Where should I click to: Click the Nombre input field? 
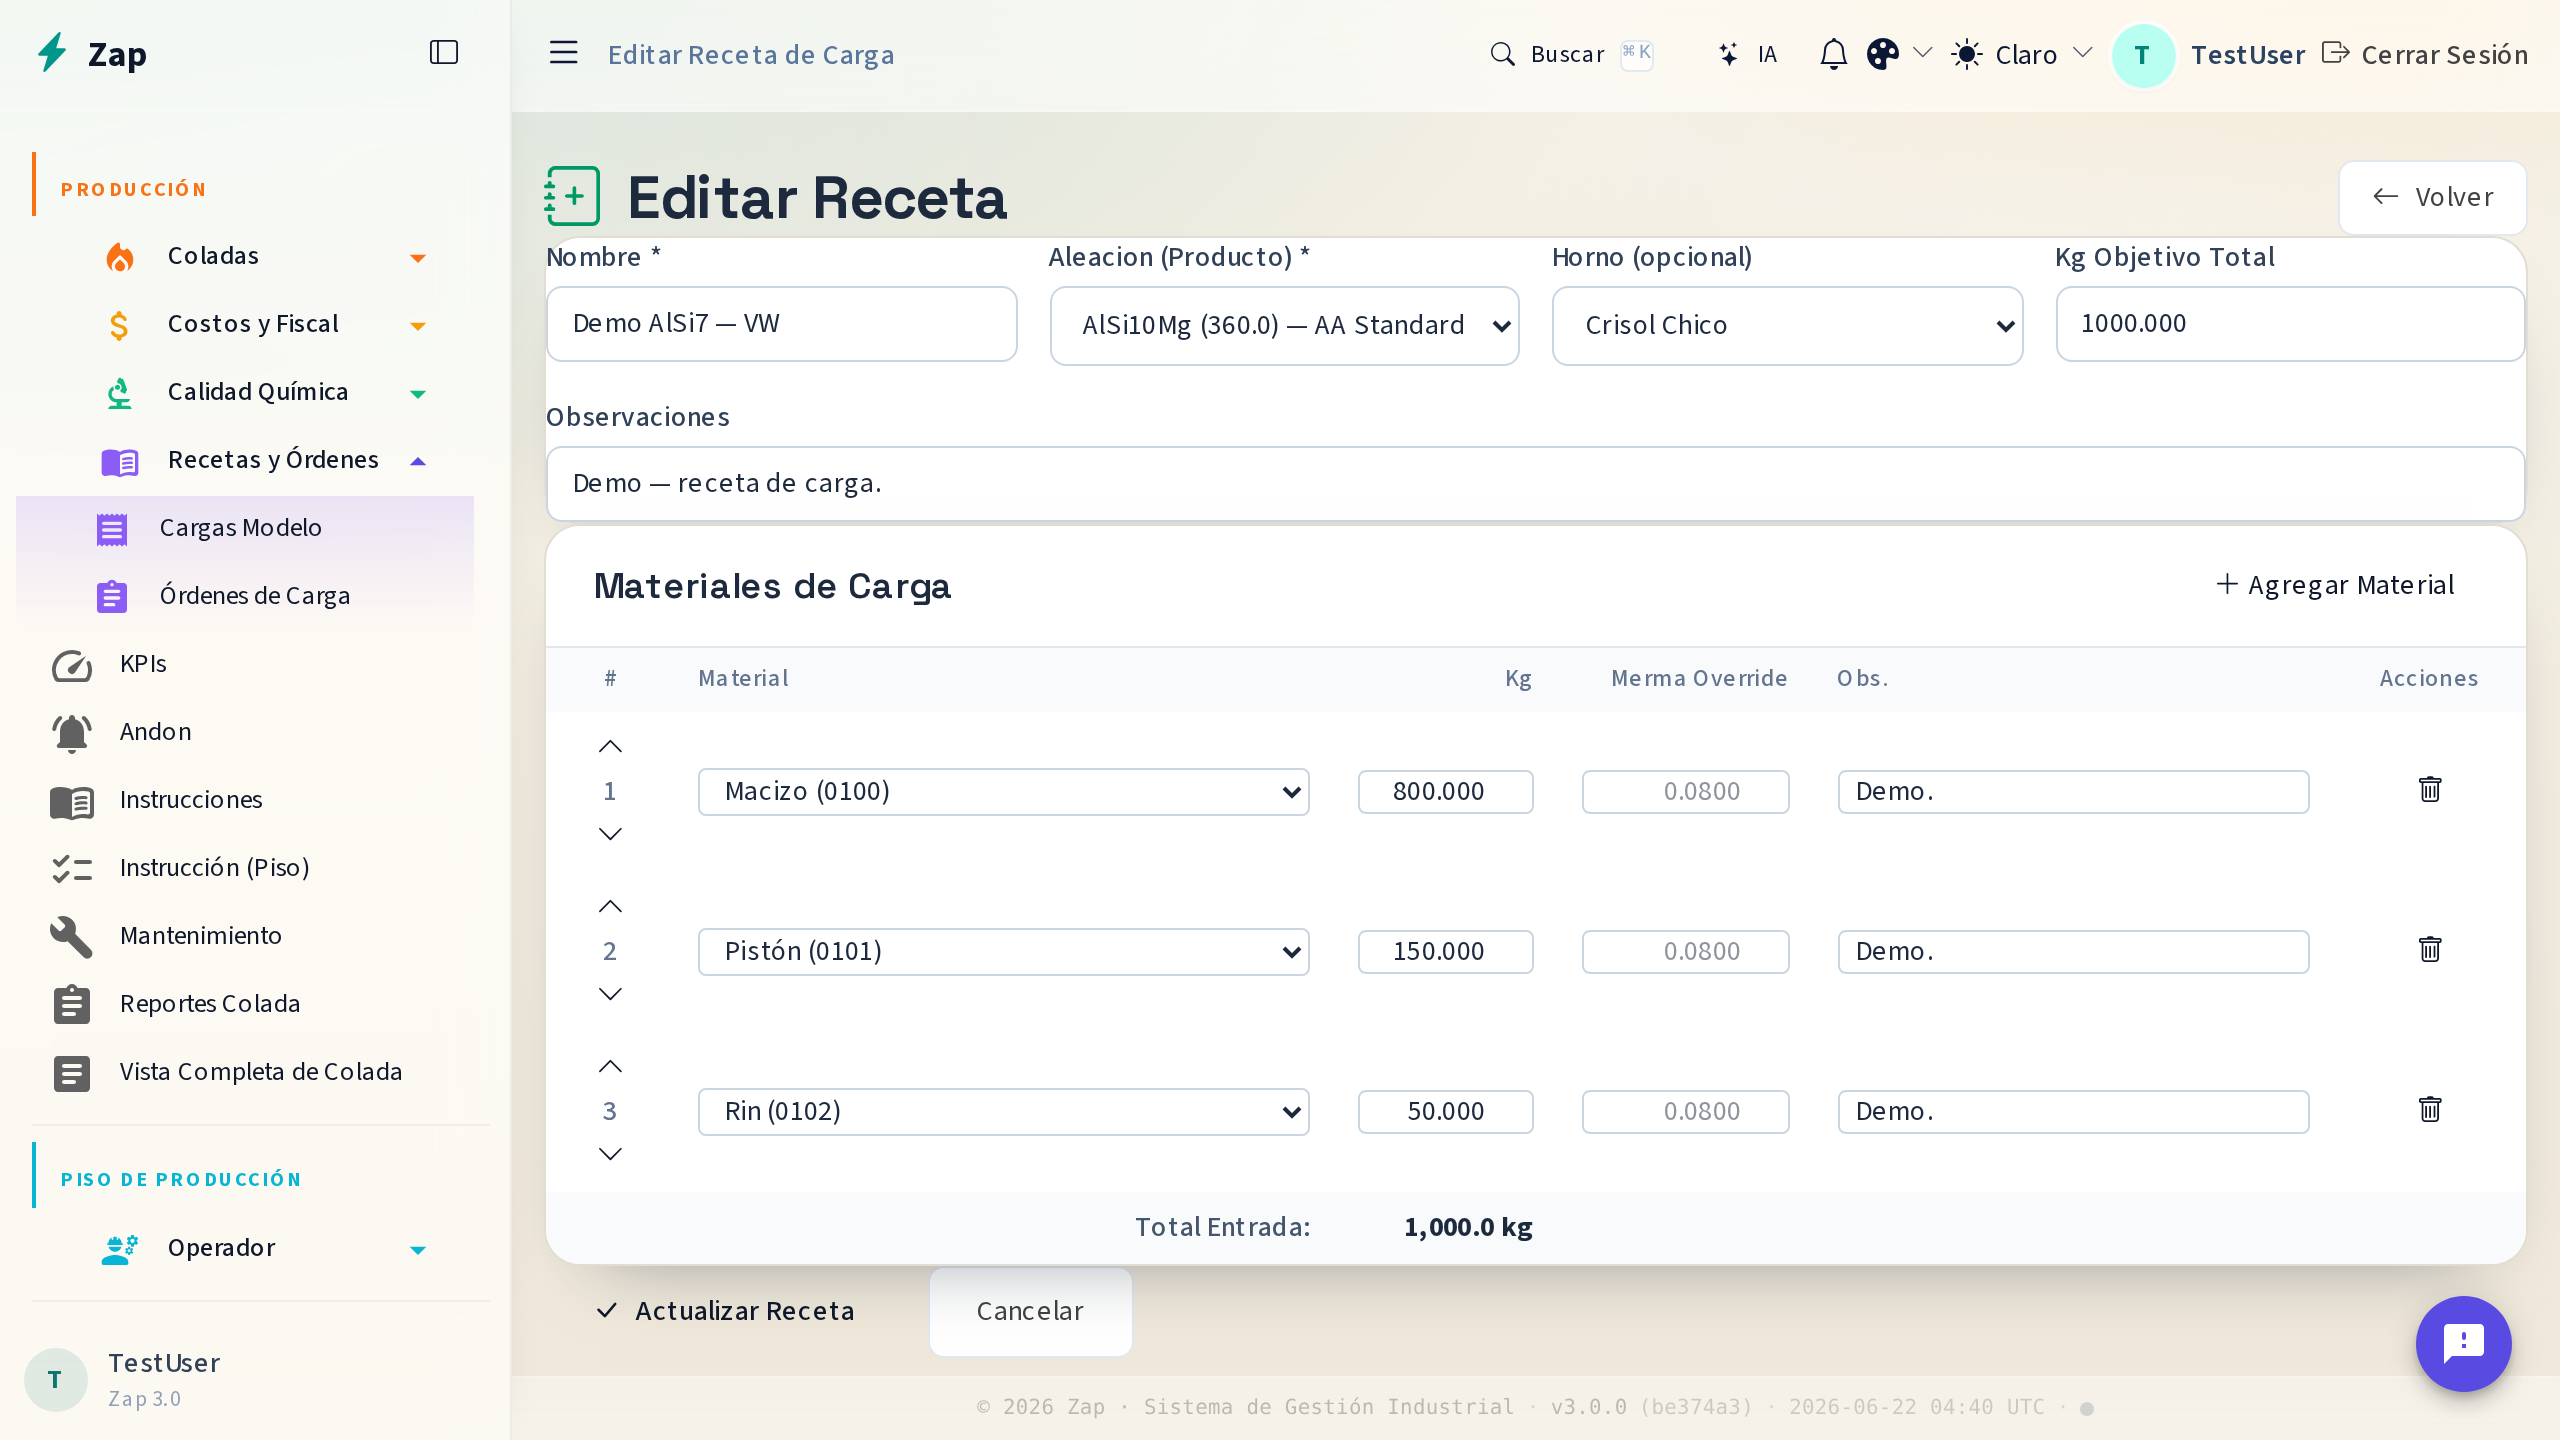click(782, 324)
